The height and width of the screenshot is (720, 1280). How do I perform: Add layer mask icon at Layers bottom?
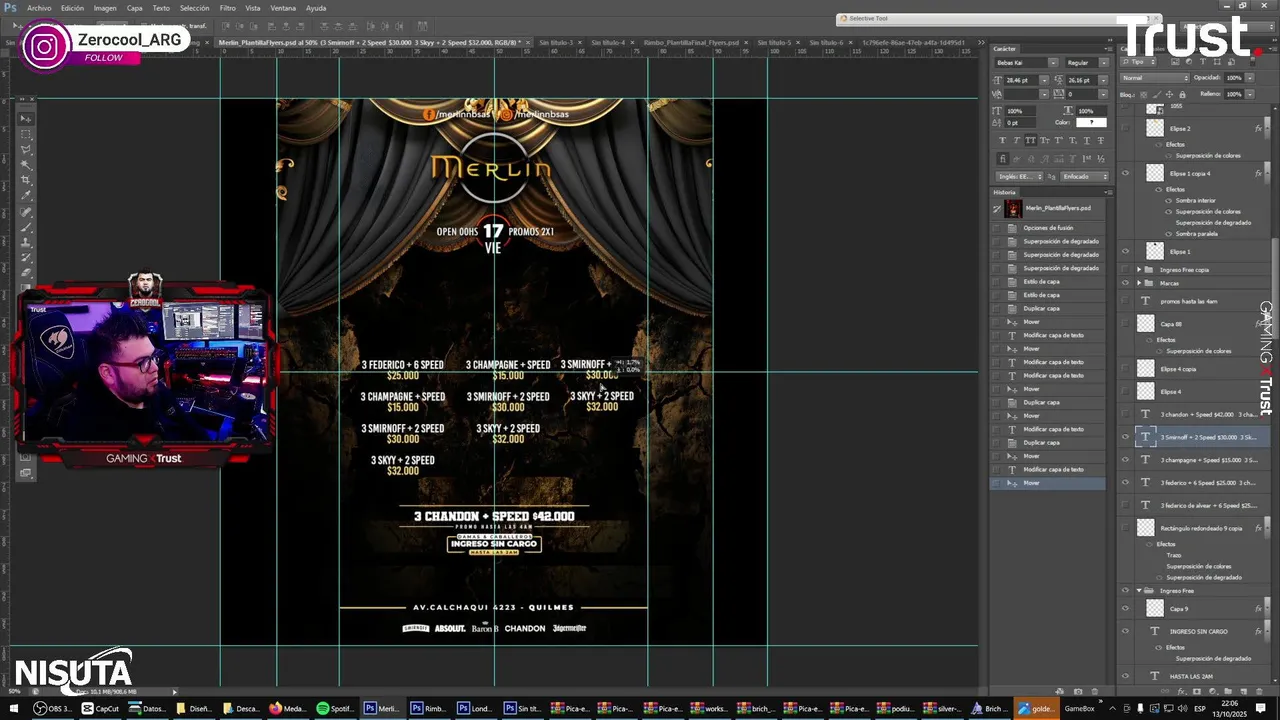[x=1197, y=691]
